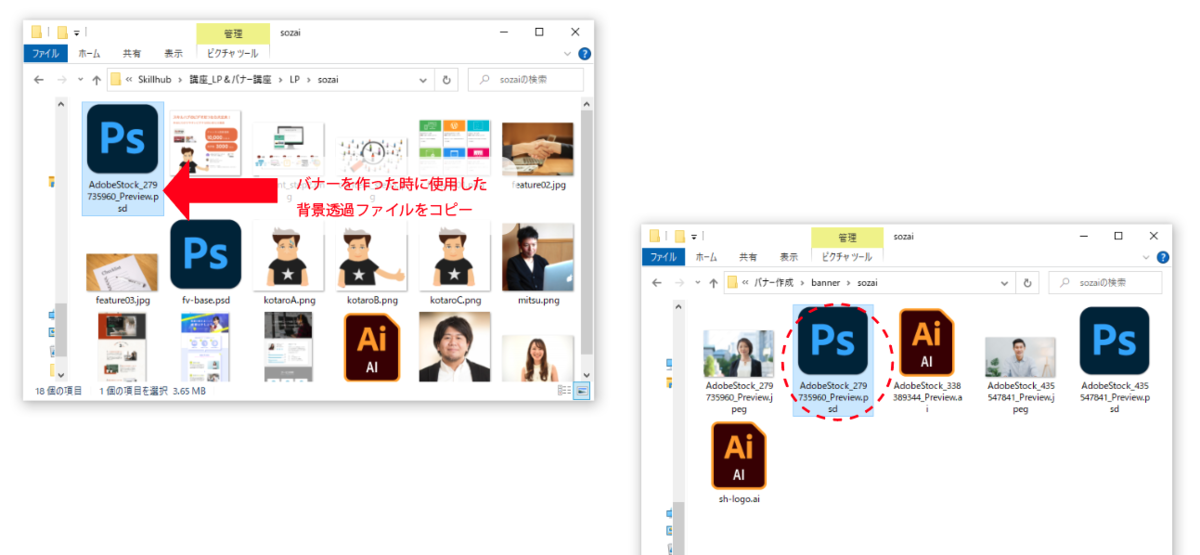Open the ファイル tab in banner window
This screenshot has width=1200, height=555.
pyautogui.click(x=664, y=257)
